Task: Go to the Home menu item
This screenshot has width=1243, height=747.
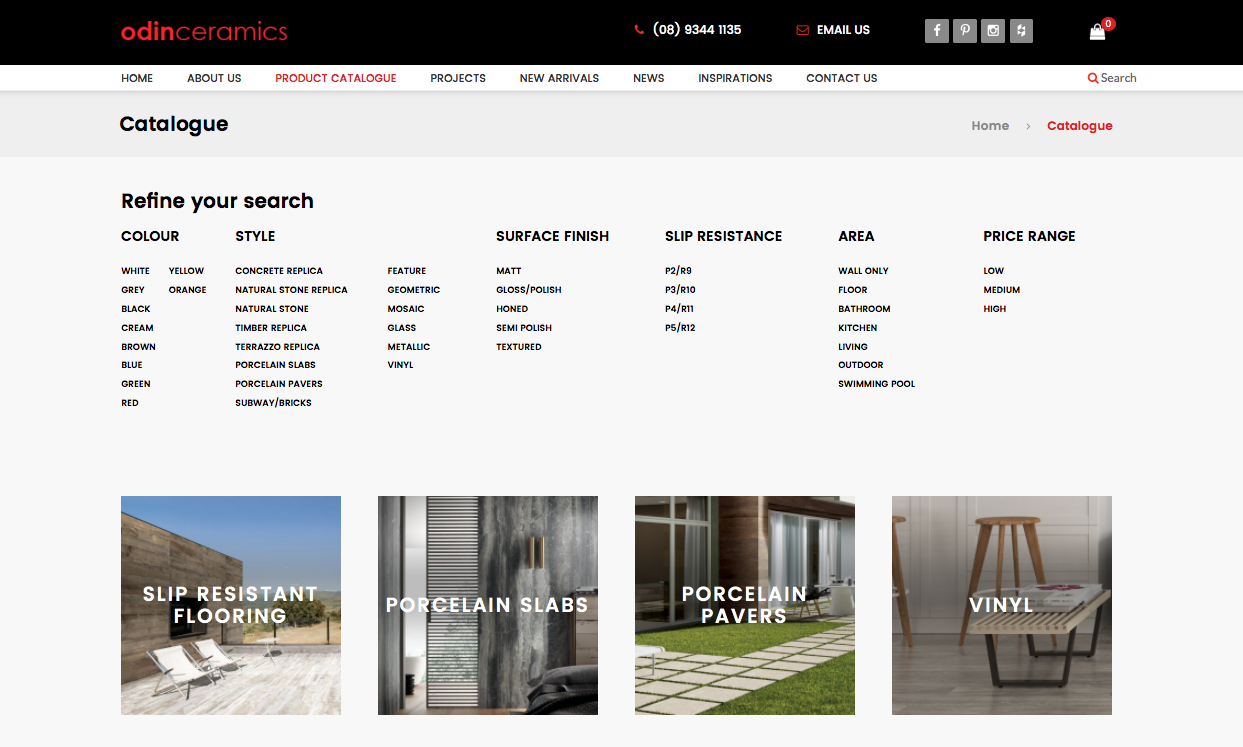Action: click(x=137, y=78)
